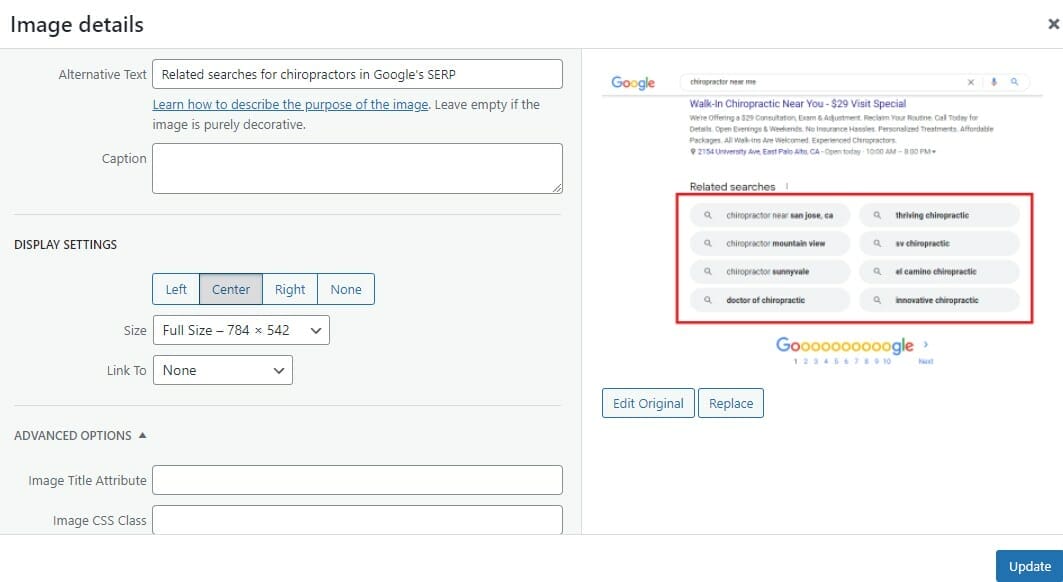Image resolution: width=1063 pixels, height=582 pixels.
Task: Click the Caption textarea resize handle
Action: pyautogui.click(x=557, y=188)
